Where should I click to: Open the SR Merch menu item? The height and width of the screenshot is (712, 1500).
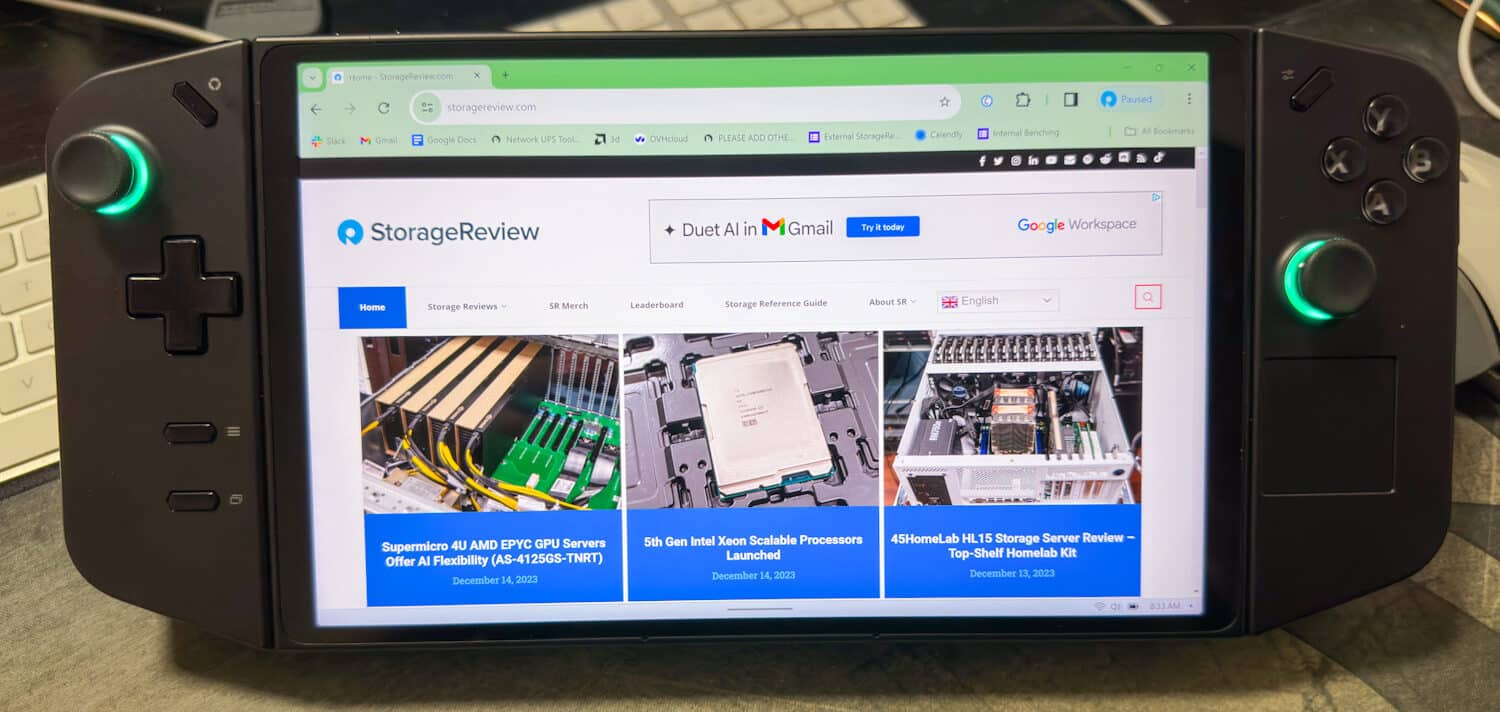pos(568,305)
